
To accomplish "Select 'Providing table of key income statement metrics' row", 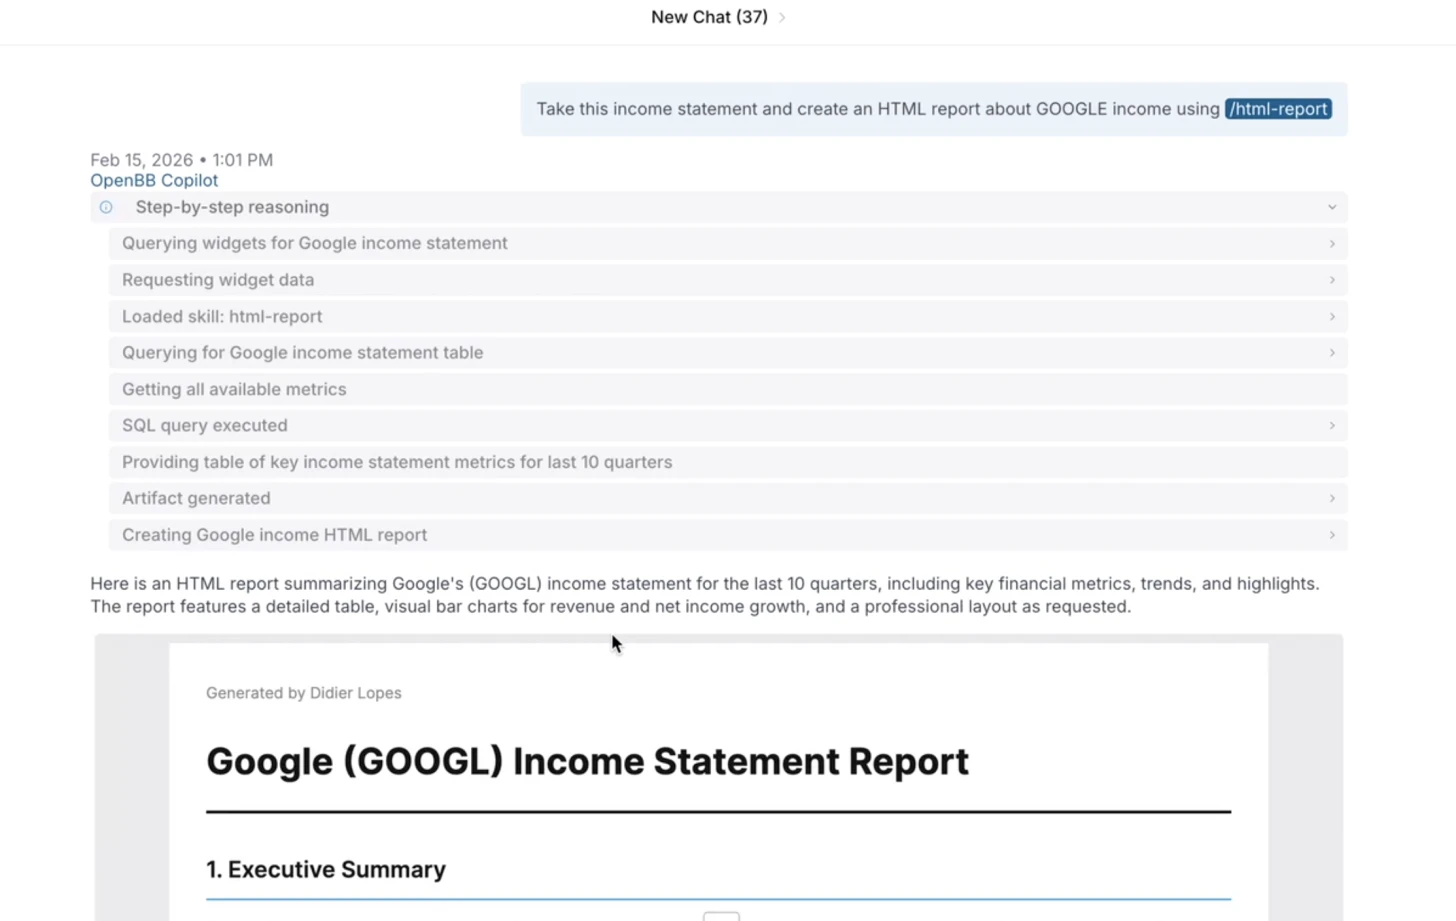I will [x=728, y=462].
